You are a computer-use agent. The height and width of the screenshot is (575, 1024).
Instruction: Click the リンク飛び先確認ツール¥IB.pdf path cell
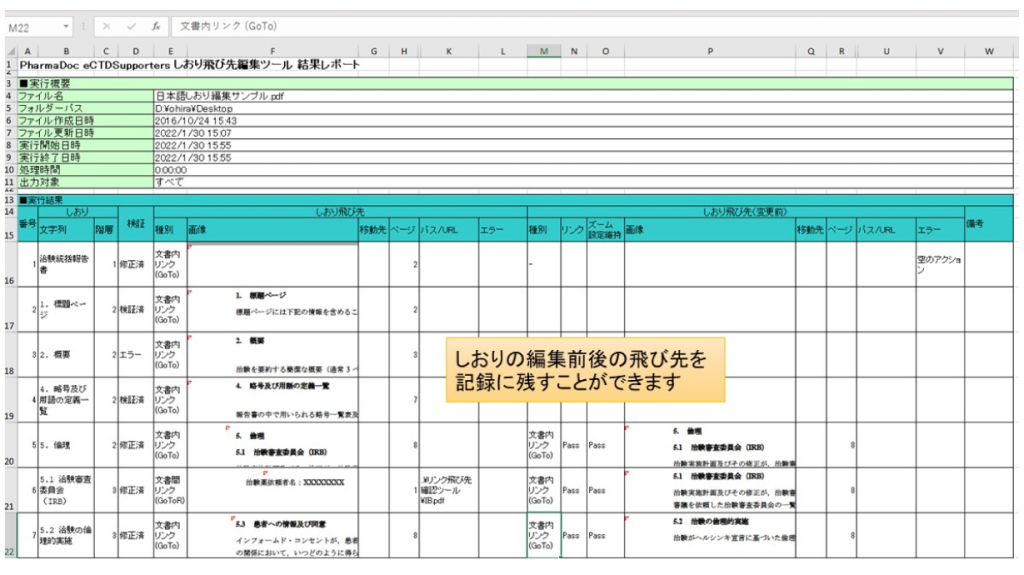click(448, 490)
